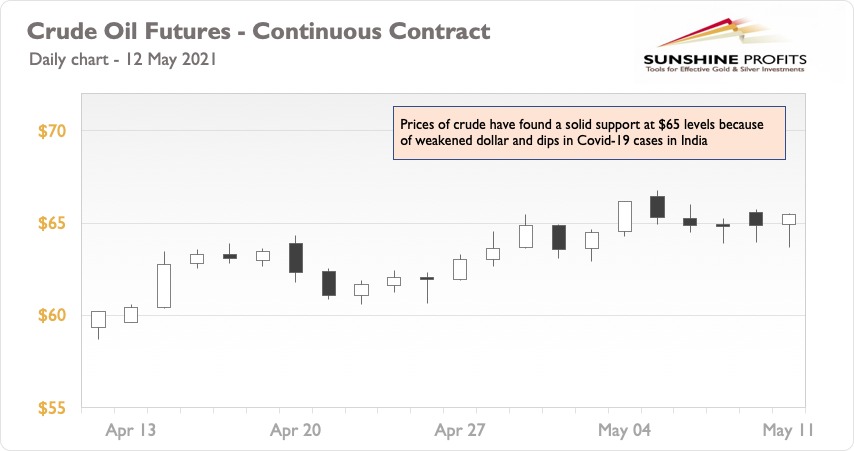Click the Daily chart 12 May 2021 subtitle
The image size is (854, 451).
point(123,59)
